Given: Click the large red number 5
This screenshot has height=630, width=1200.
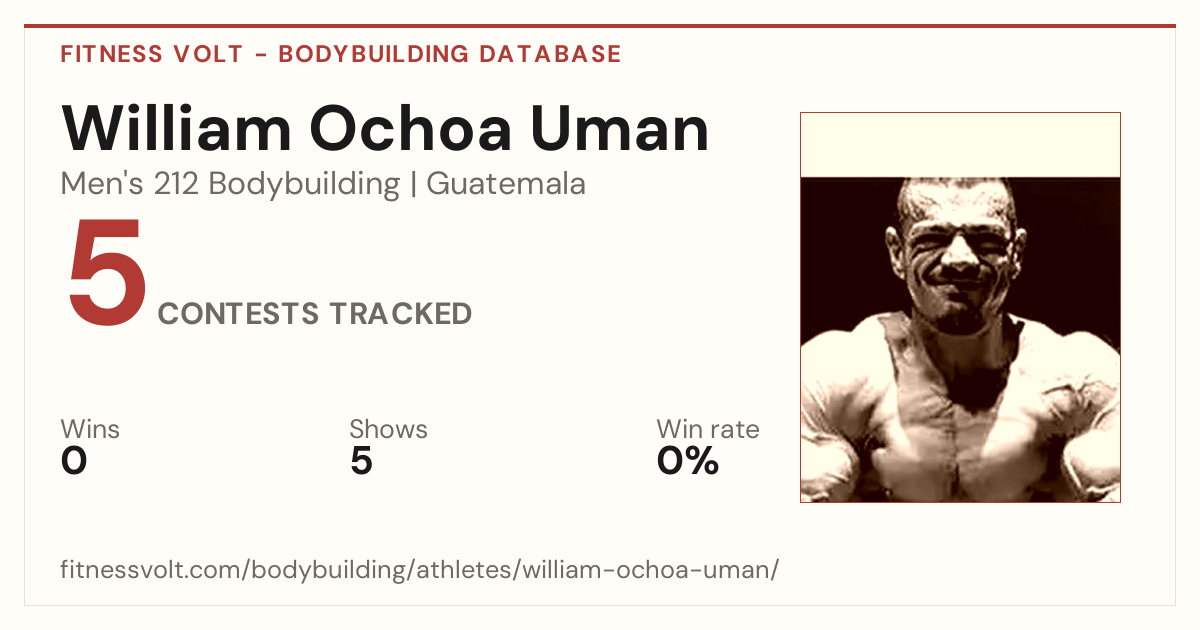Looking at the screenshot, I should coord(107,275).
